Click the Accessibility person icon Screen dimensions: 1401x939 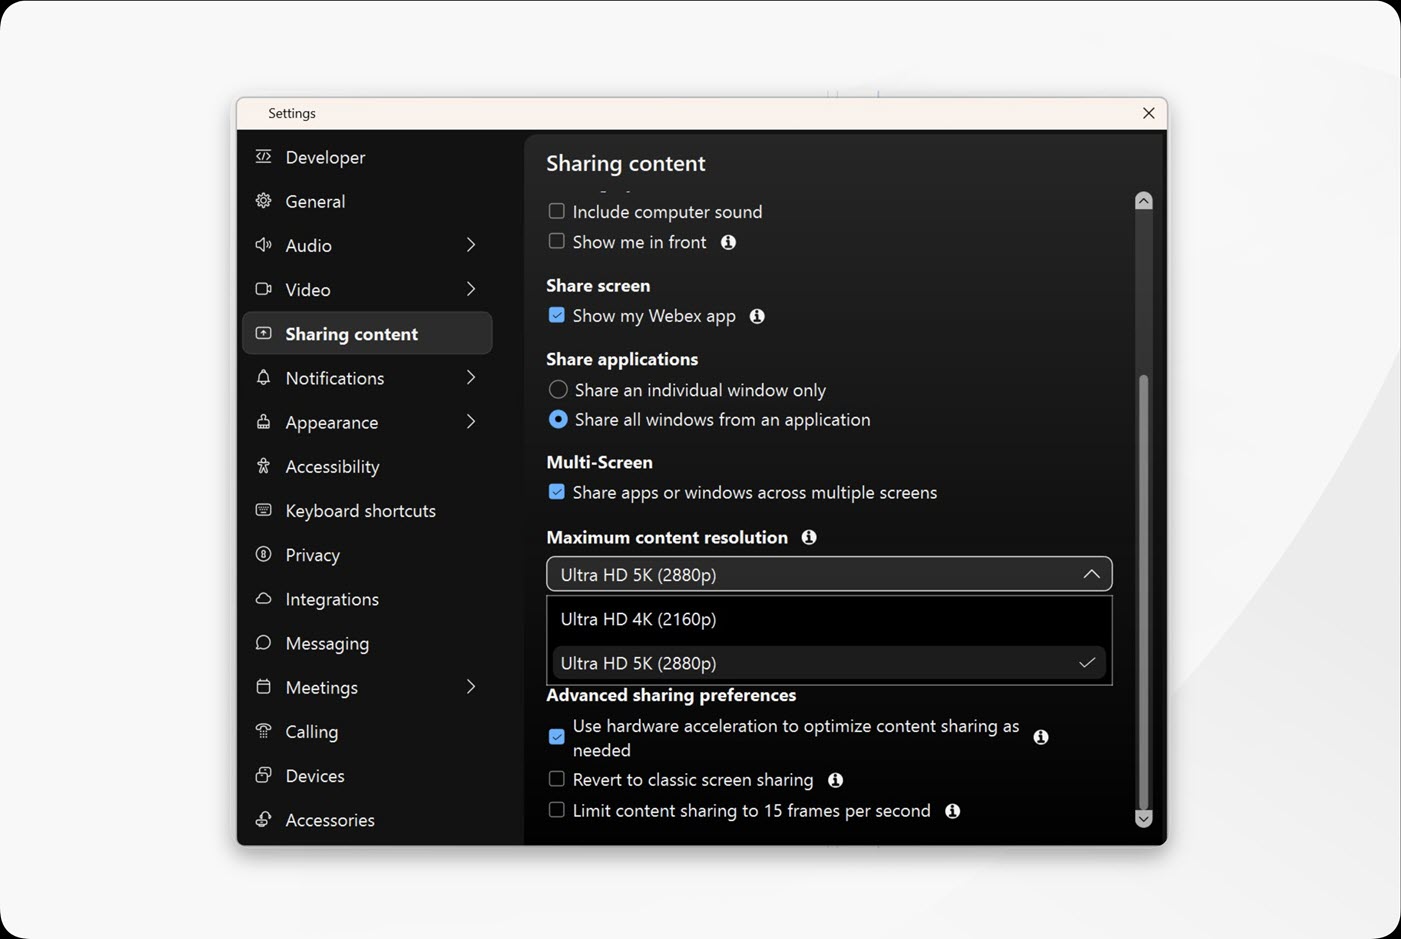[x=263, y=466]
